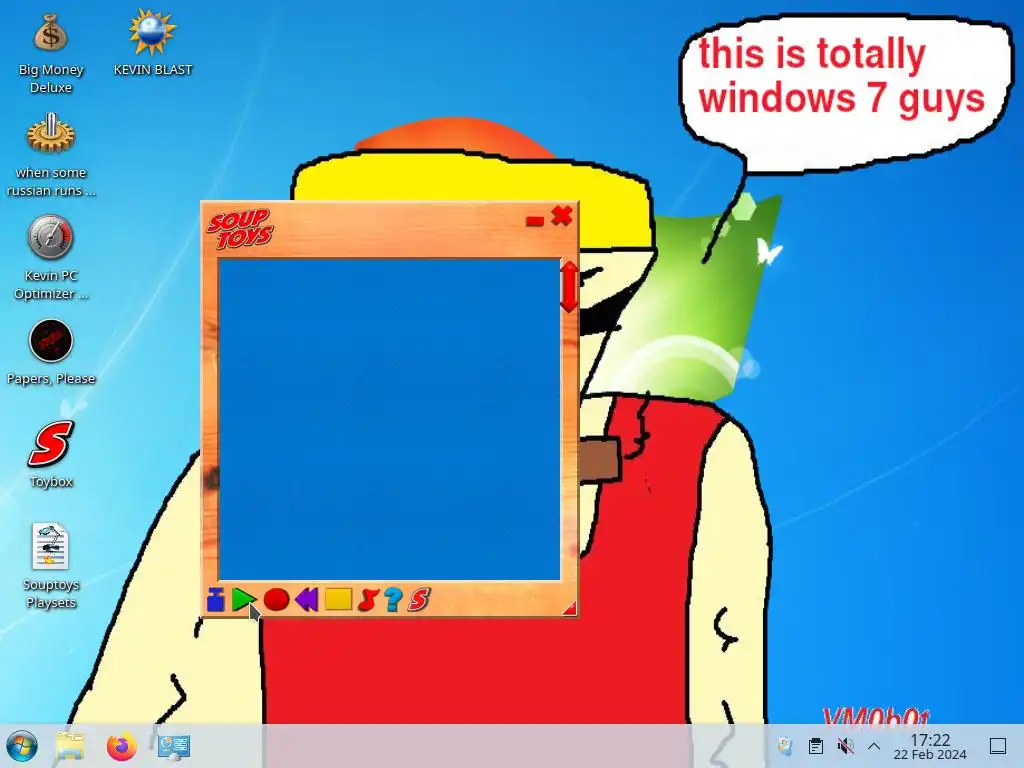Select the Souptoys Playsets file icon
The width and height of the screenshot is (1024, 768).
[51, 566]
